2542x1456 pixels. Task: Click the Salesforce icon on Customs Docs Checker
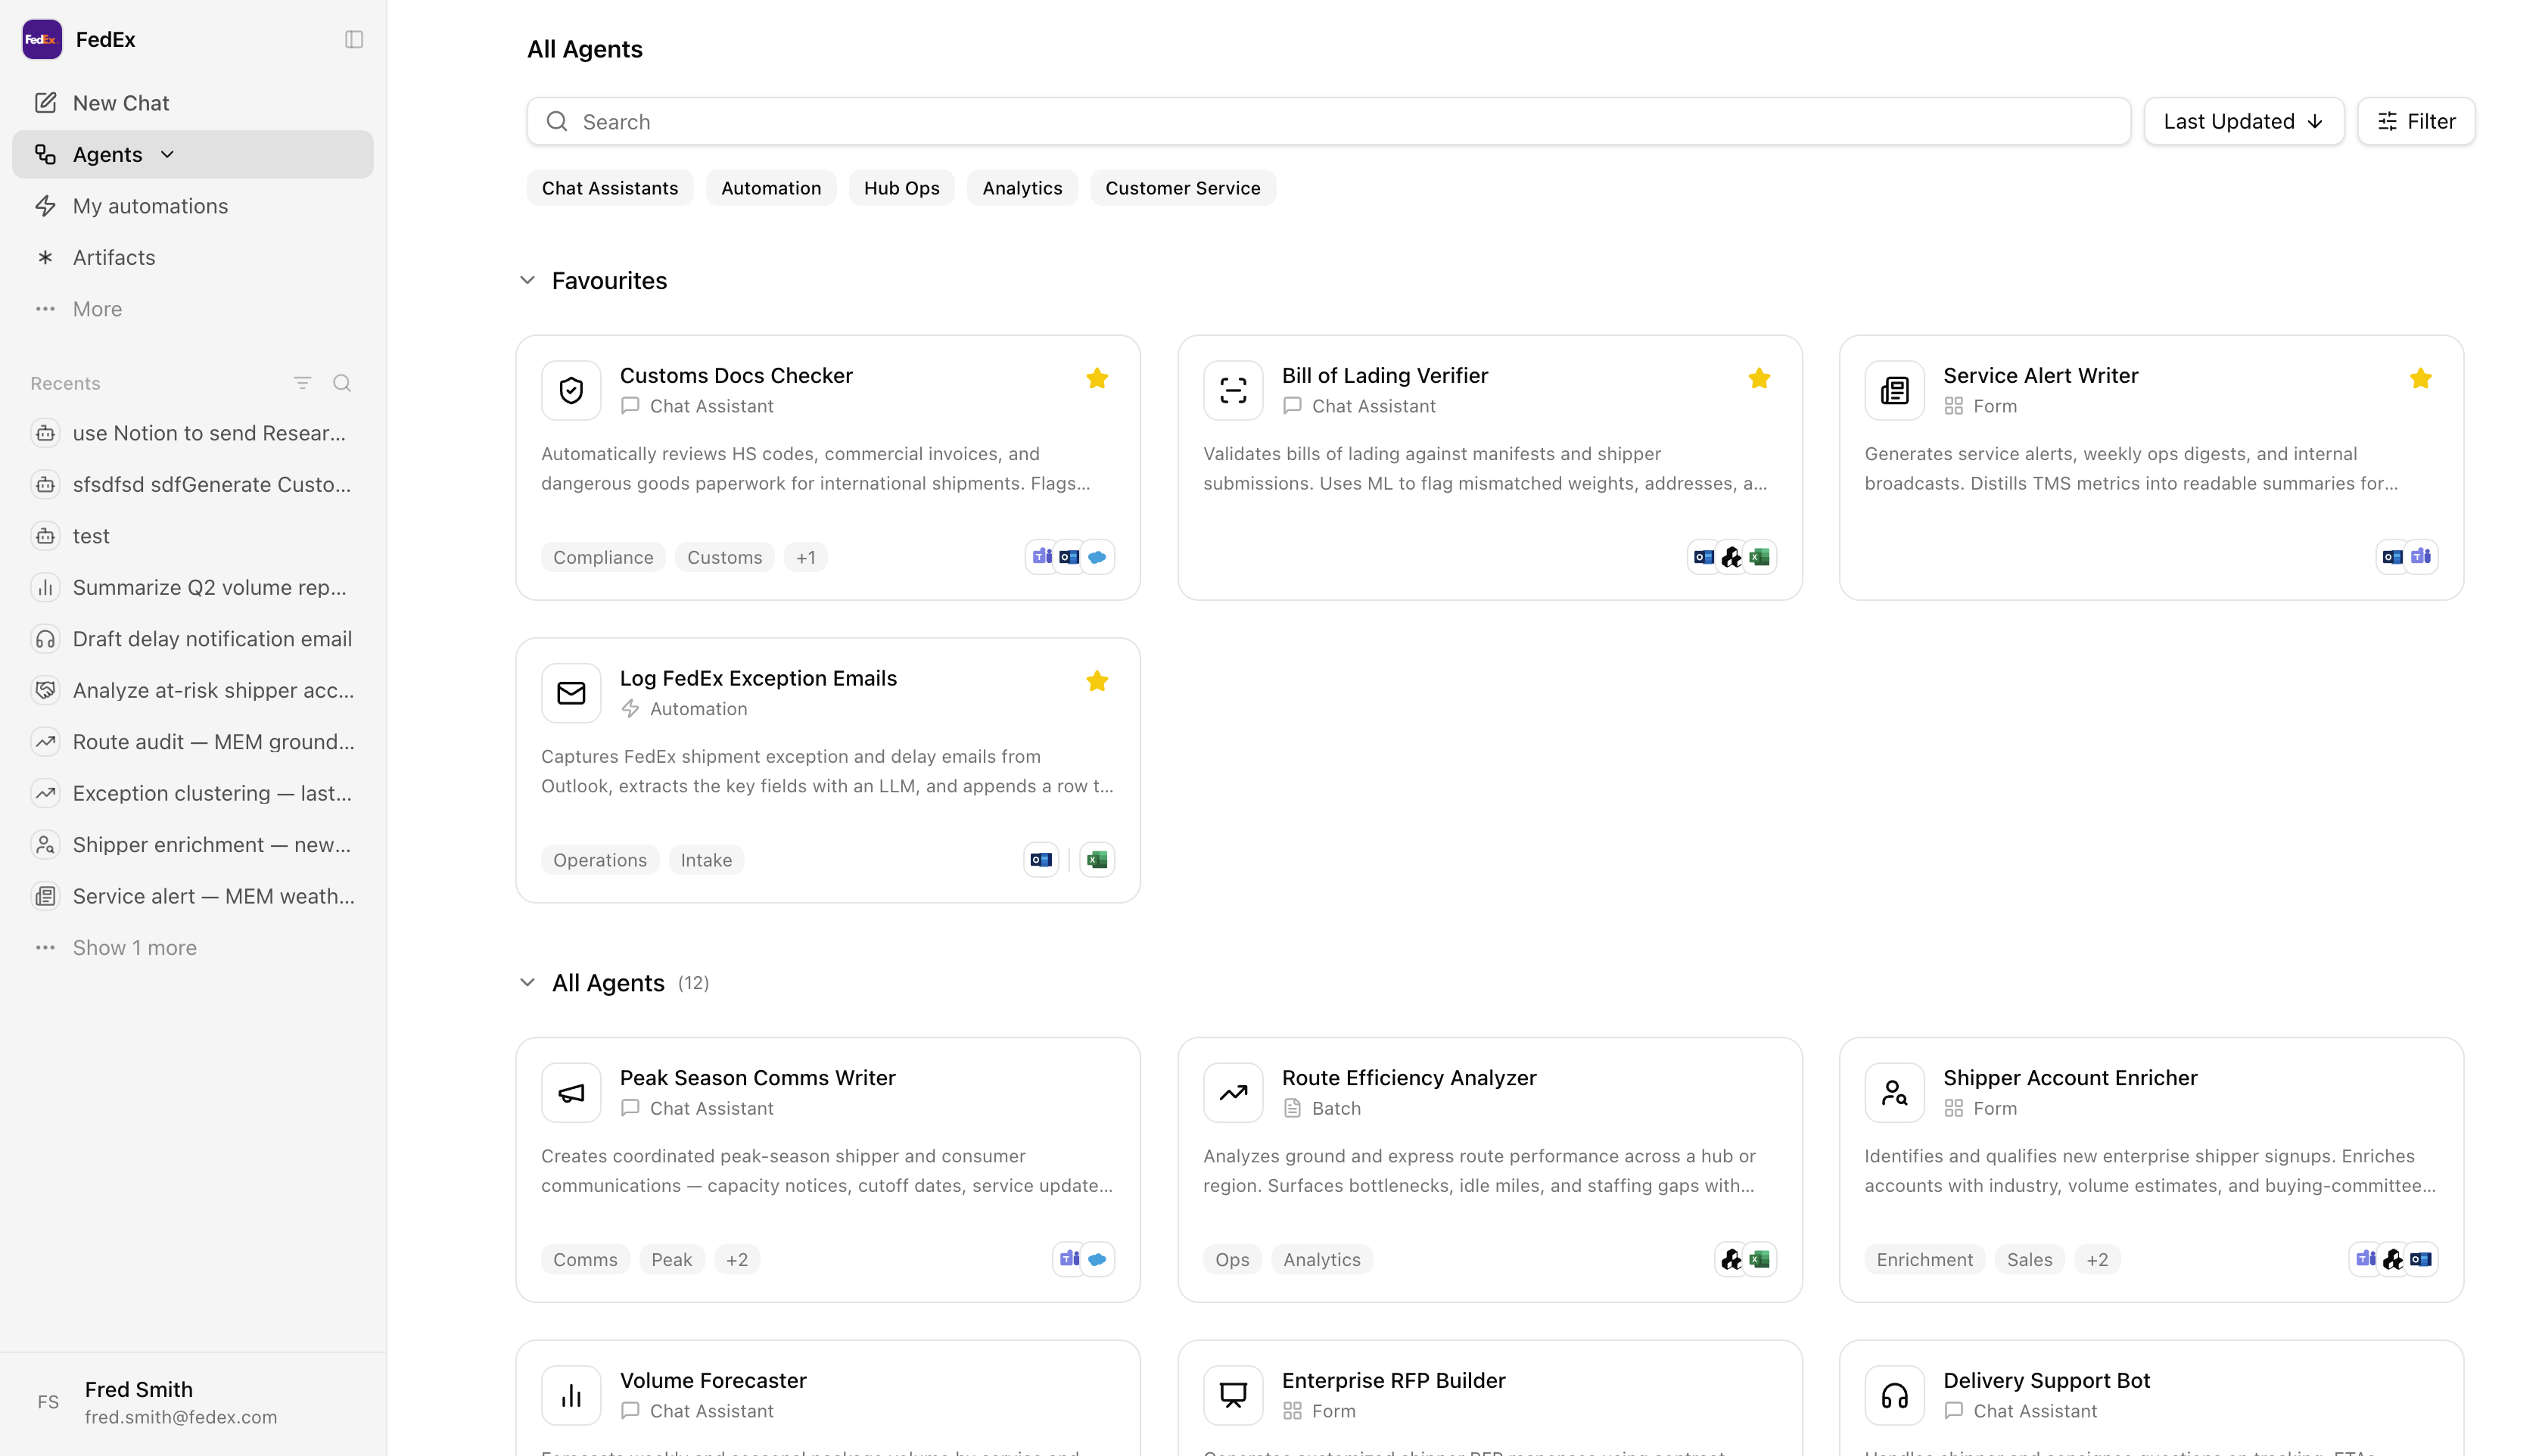1097,557
